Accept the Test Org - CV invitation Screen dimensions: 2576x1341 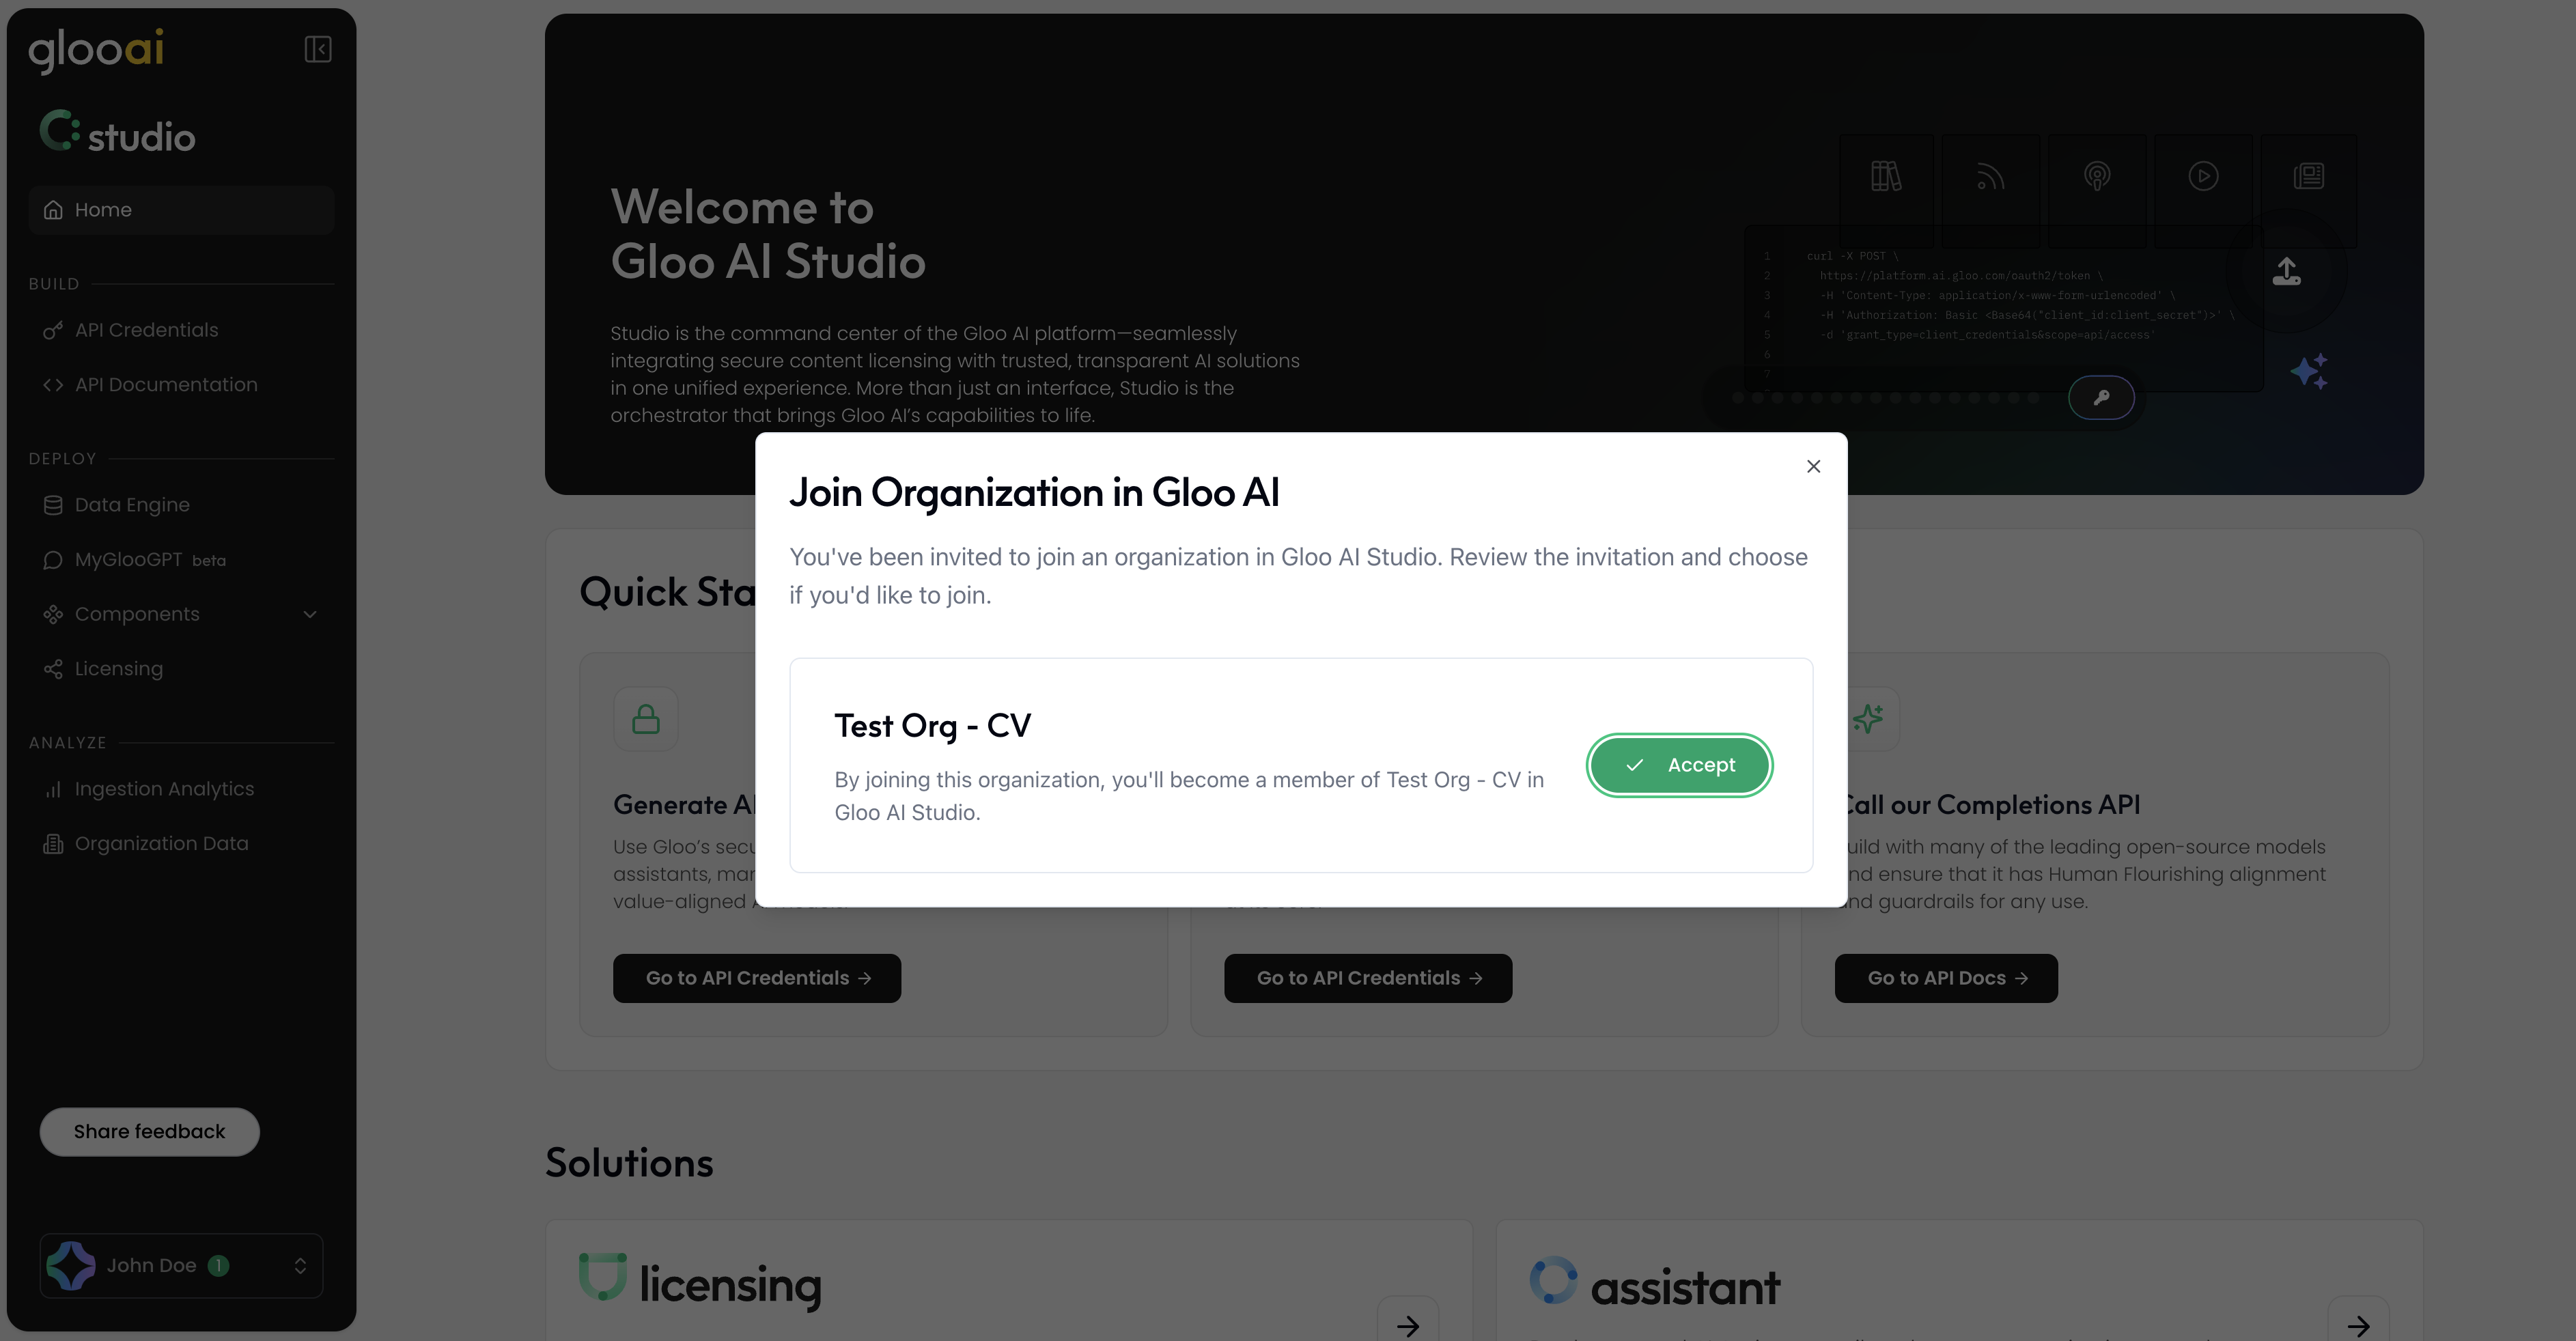click(x=1679, y=765)
